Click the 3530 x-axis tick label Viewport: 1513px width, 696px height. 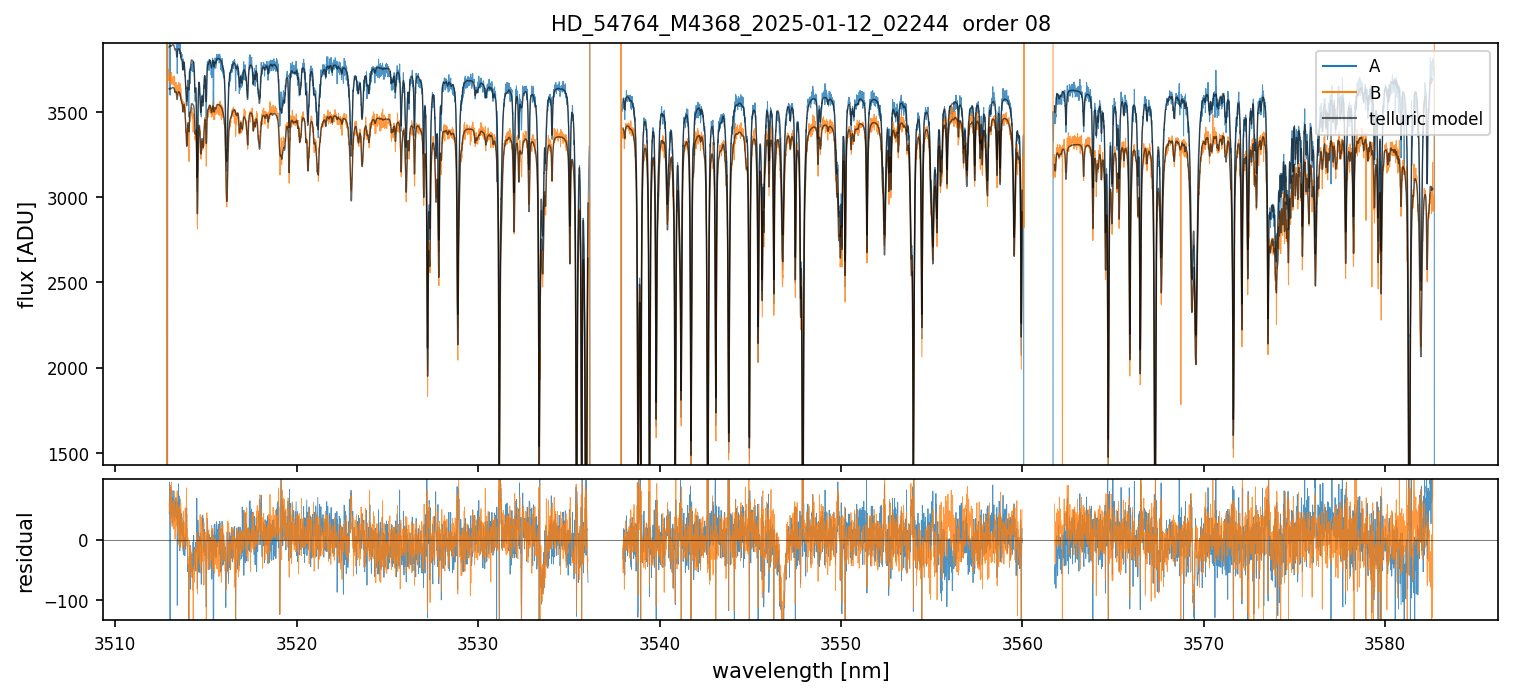click(x=478, y=641)
